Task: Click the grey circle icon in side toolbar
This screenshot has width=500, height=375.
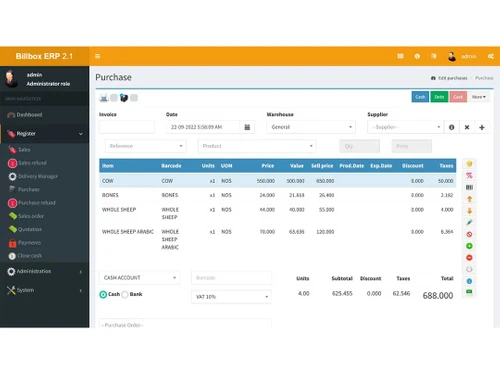Action: click(469, 269)
